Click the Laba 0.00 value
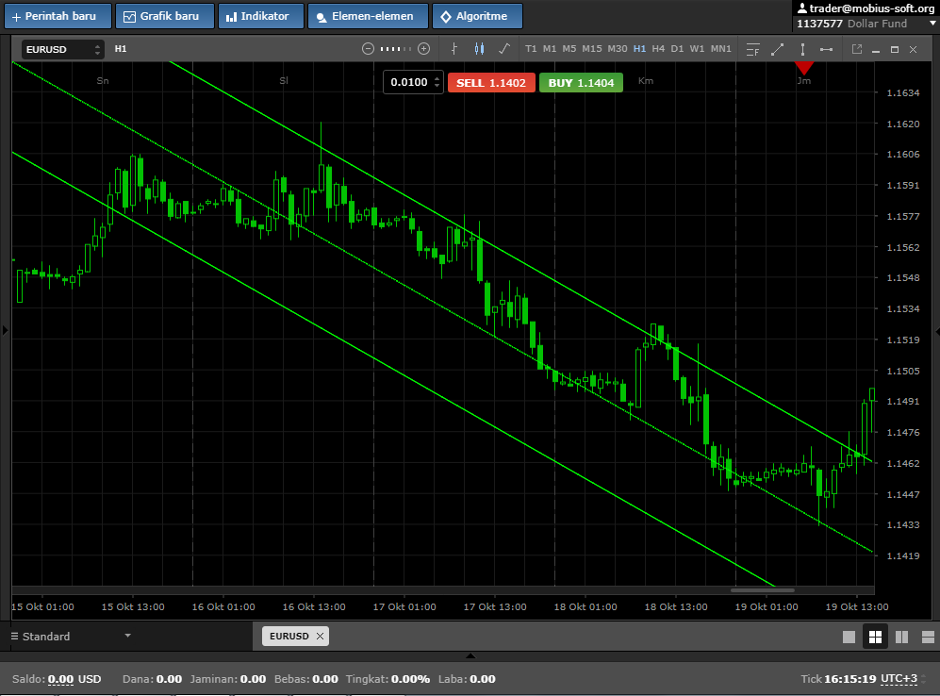The height and width of the screenshot is (696, 940). [483, 679]
